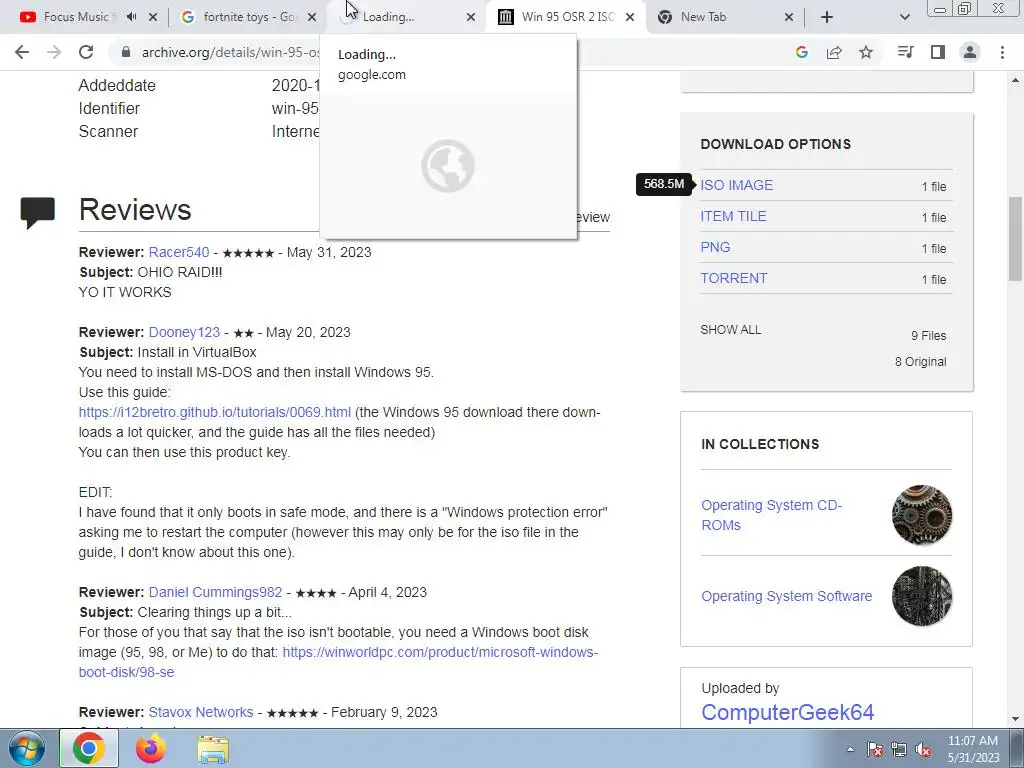Screen dimensions: 1024x768
Task: Click the gears collection thumbnail
Action: (921, 515)
